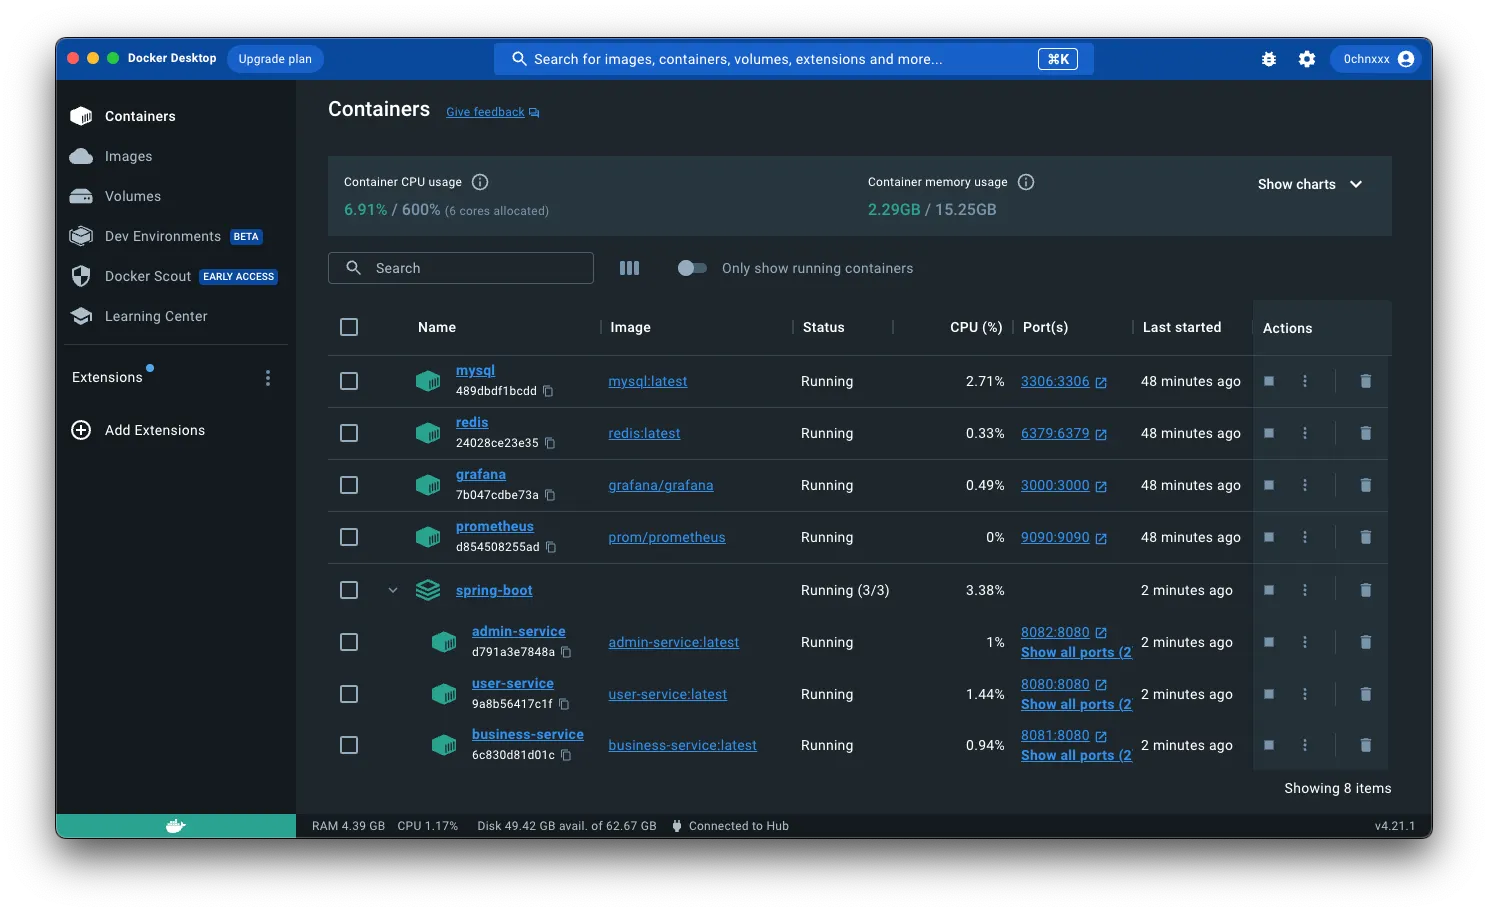Open Docker Scout in sidebar
This screenshot has width=1488, height=912.
tap(176, 276)
